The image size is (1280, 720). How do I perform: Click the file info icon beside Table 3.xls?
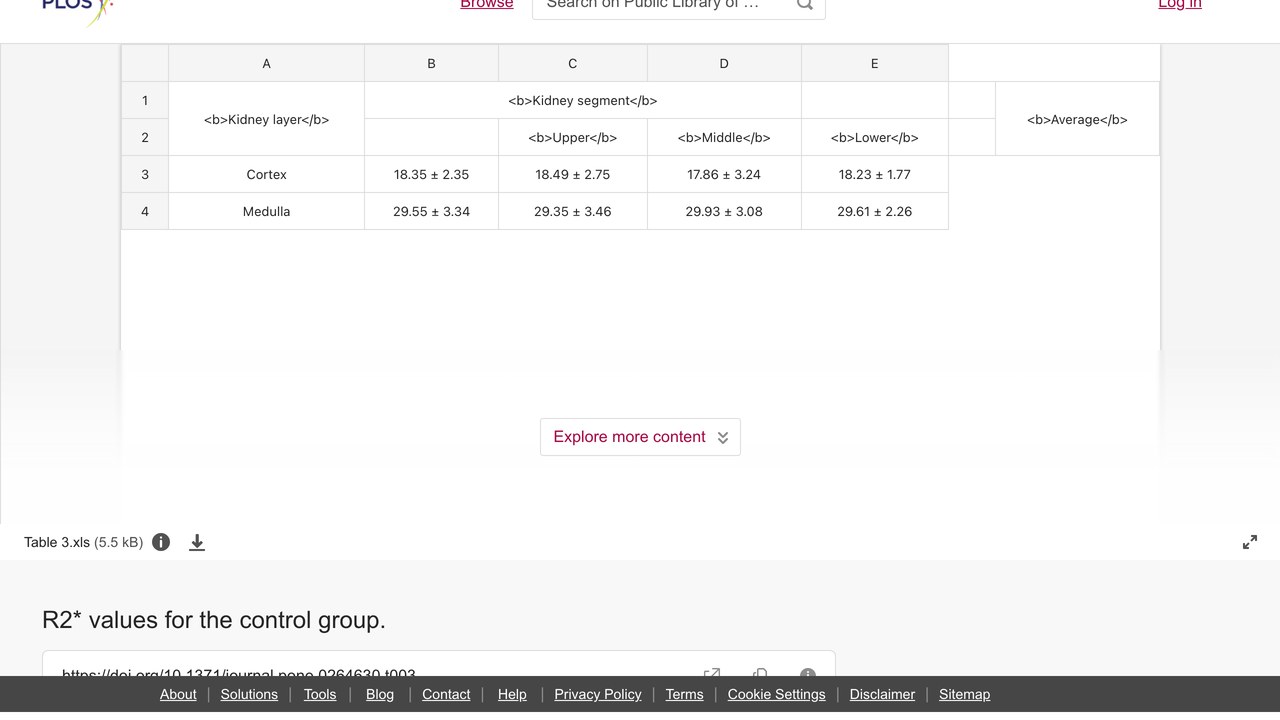coord(161,542)
